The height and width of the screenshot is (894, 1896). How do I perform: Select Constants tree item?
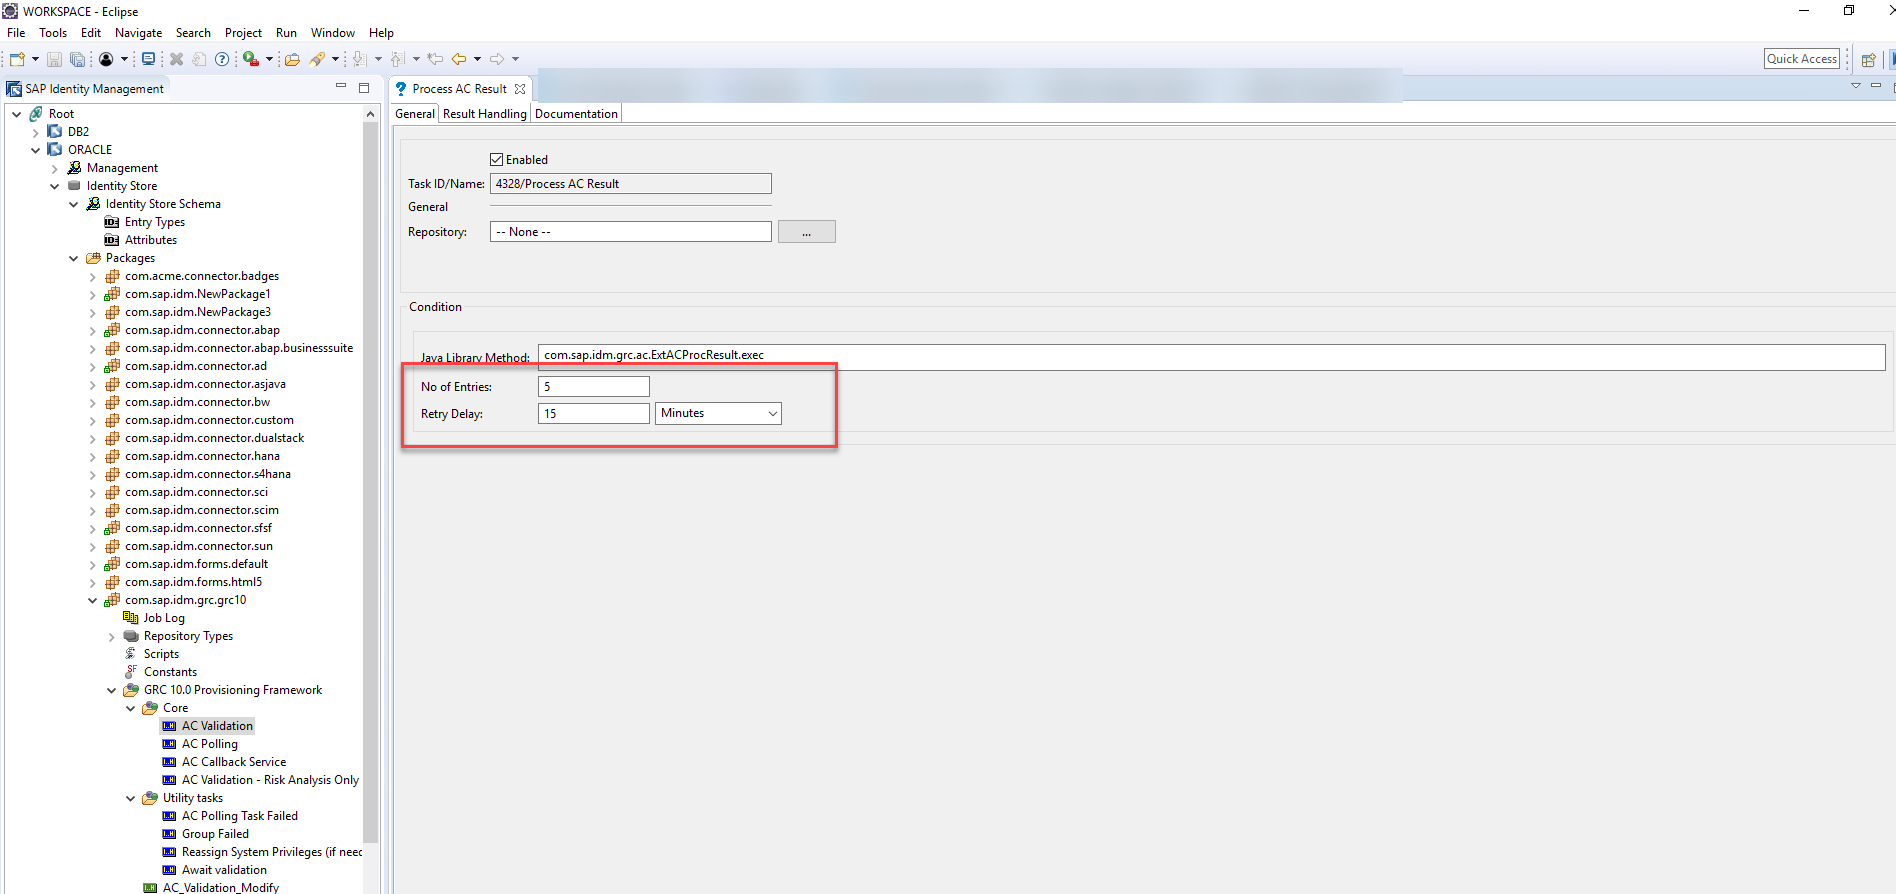click(x=170, y=672)
